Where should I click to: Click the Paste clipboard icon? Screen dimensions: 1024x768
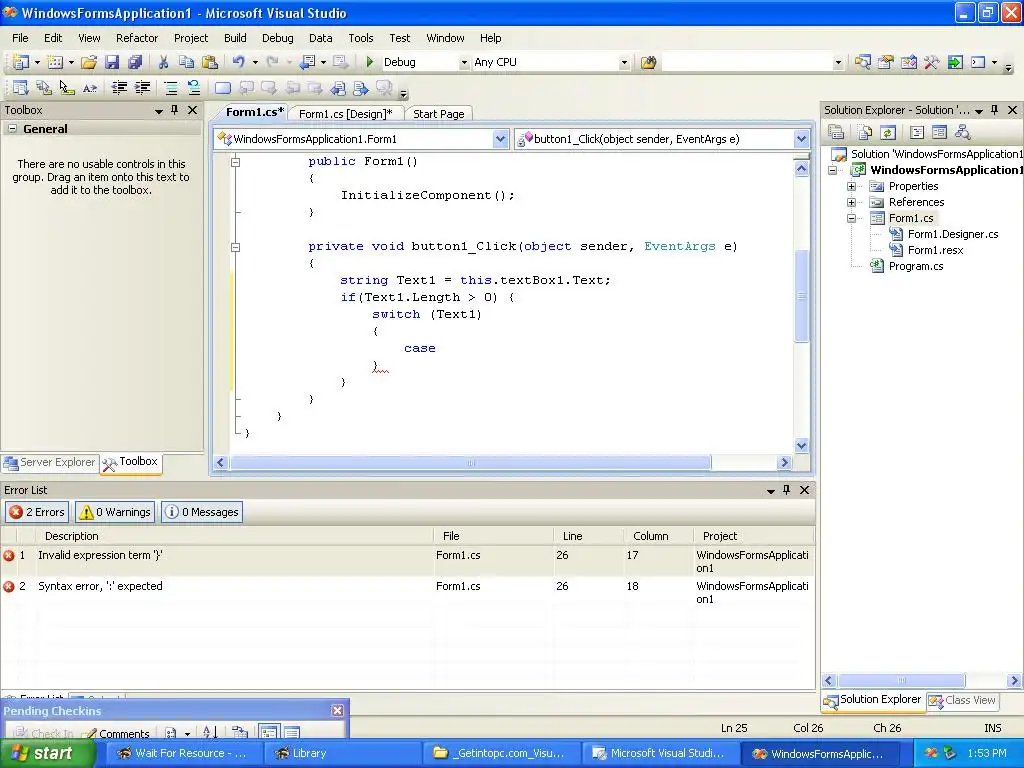(210, 62)
